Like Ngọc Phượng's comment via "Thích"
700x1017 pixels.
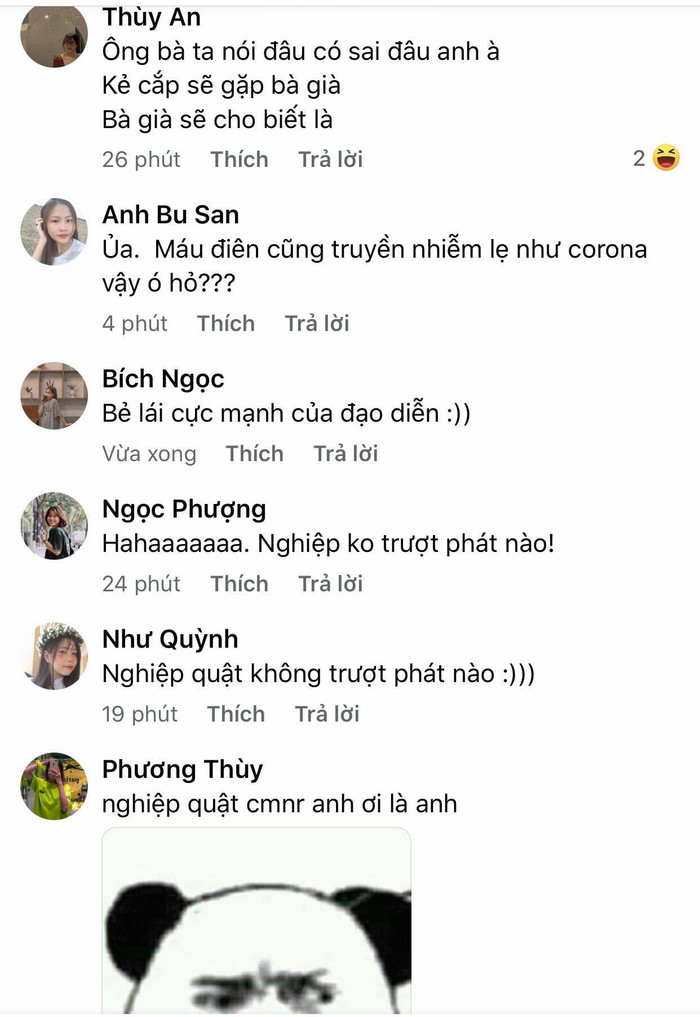coord(239,584)
